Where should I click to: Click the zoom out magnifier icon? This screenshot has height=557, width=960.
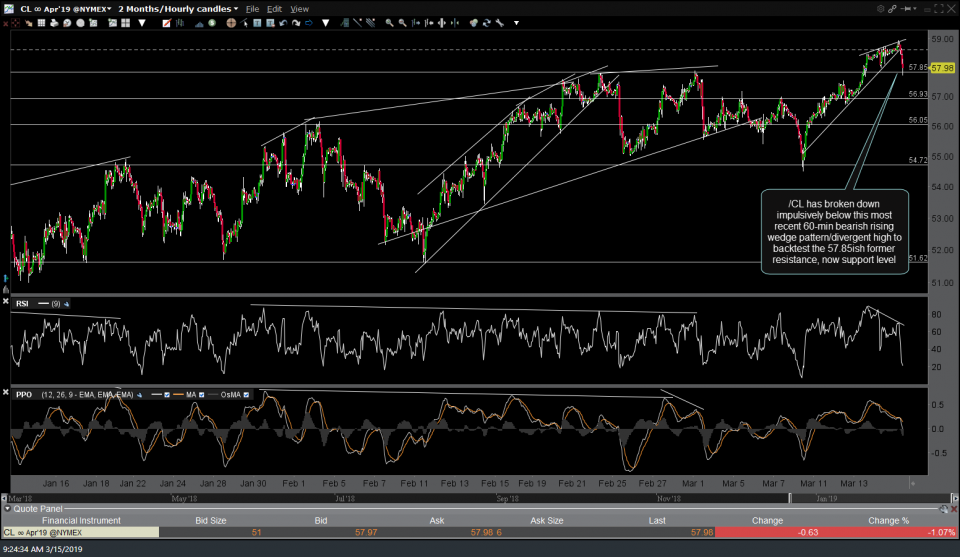point(403,23)
